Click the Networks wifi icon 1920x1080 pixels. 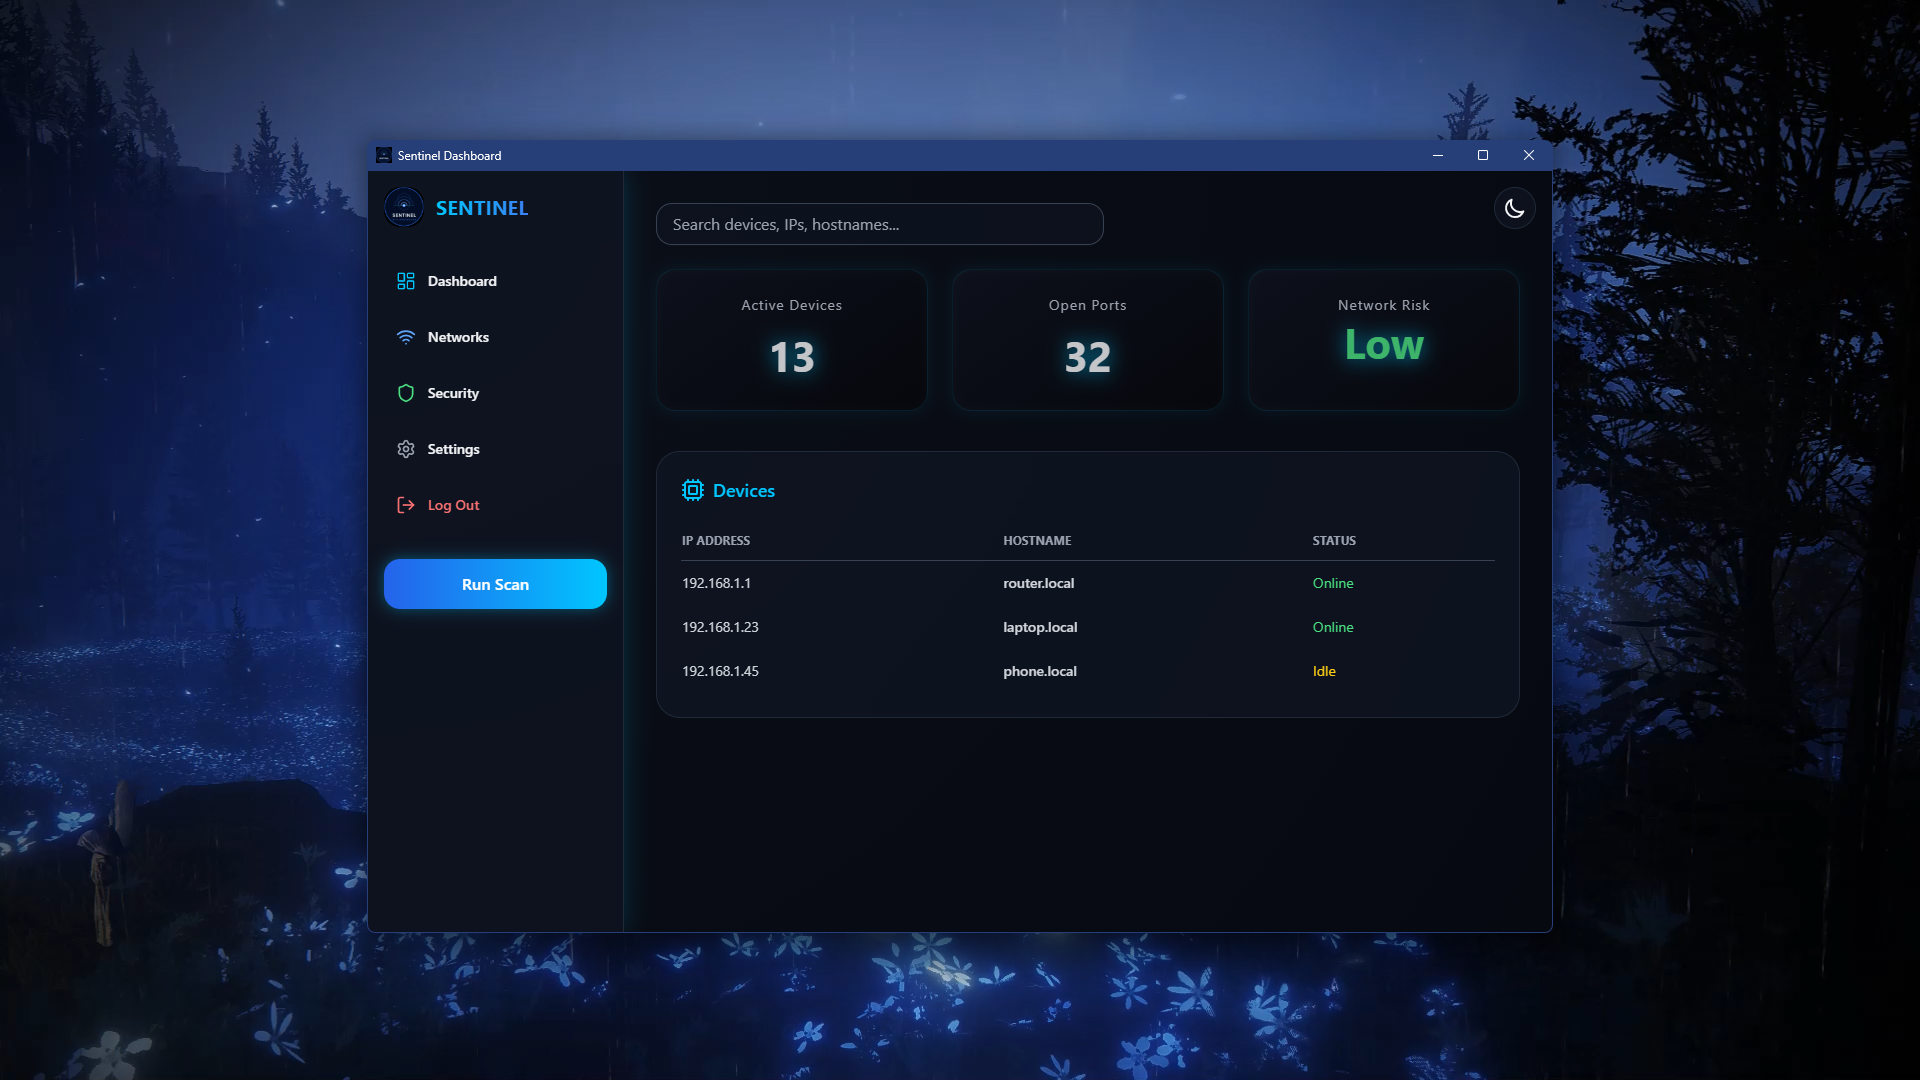tap(405, 337)
